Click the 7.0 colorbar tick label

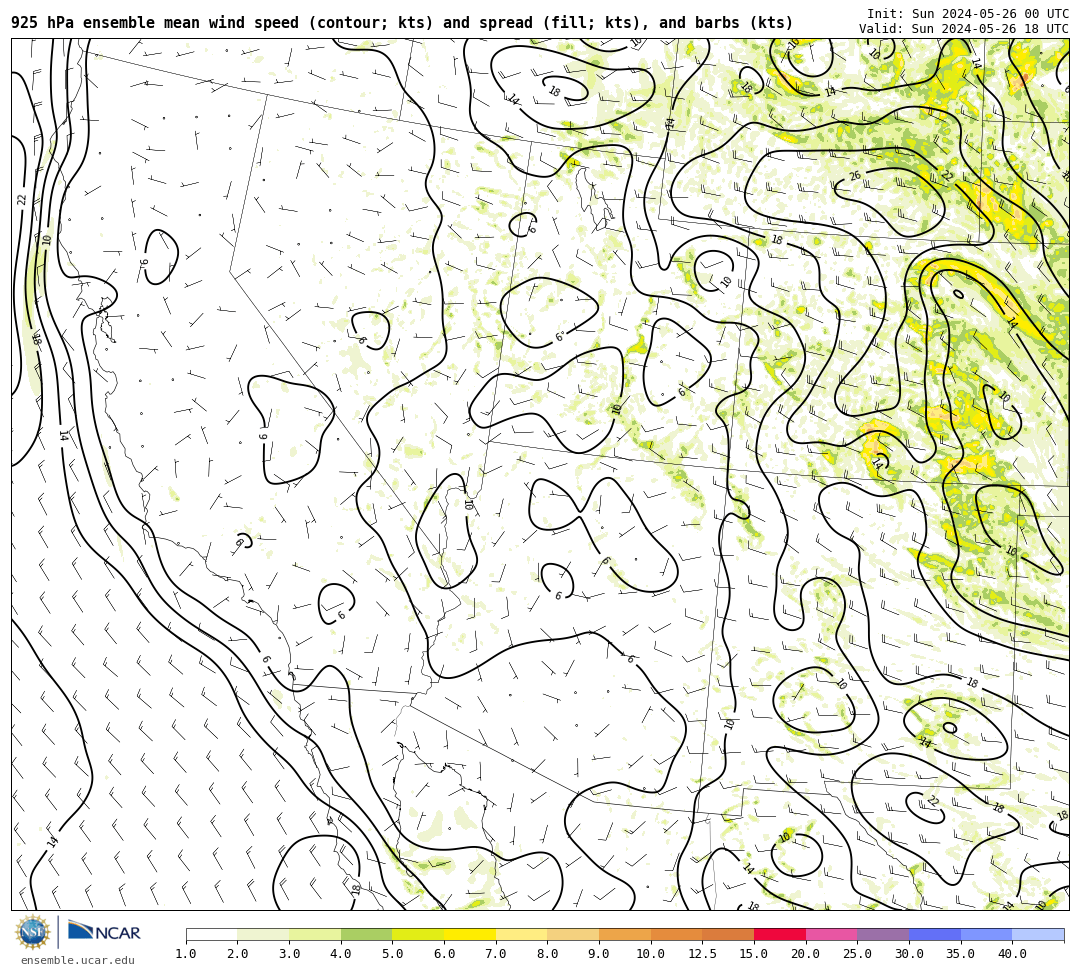496,954
